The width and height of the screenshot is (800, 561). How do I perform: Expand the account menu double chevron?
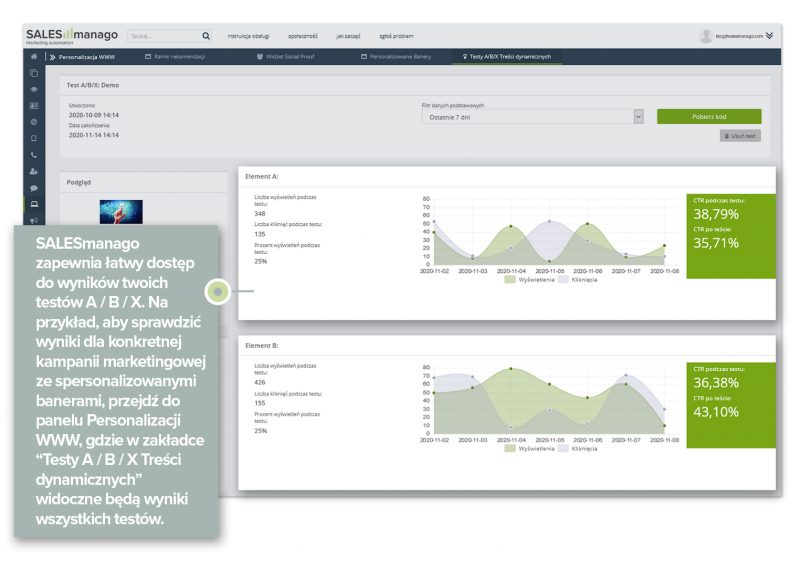(769, 36)
